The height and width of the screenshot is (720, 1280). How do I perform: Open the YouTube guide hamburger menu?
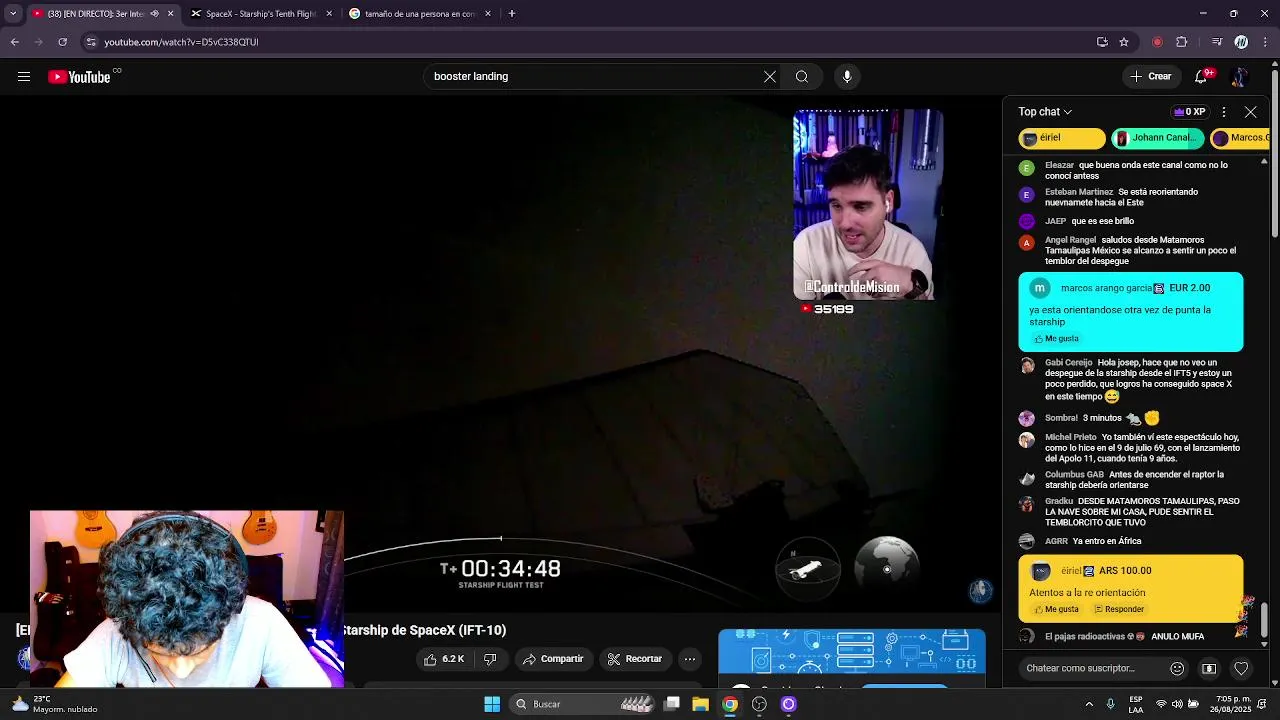click(24, 77)
